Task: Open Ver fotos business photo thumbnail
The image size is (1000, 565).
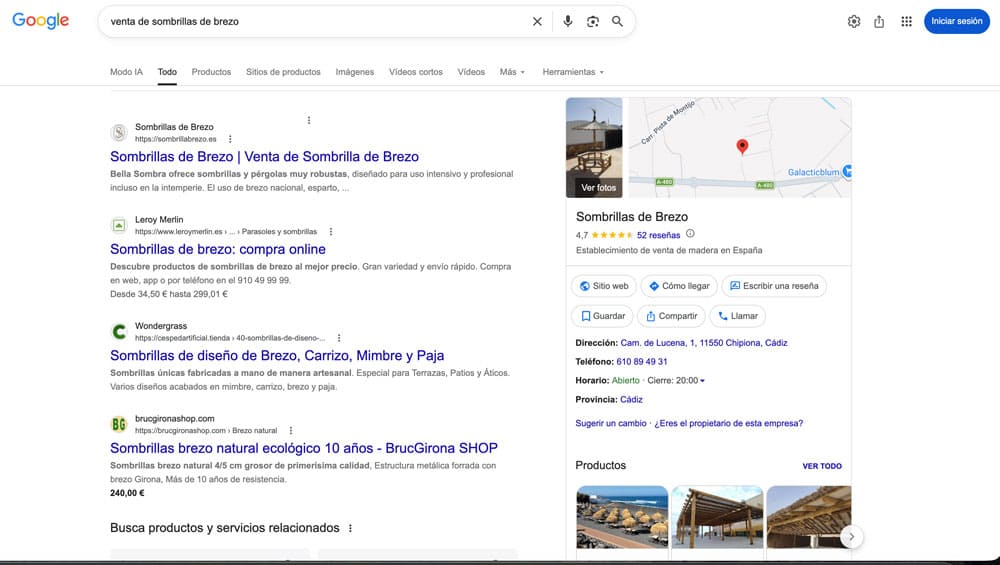Action: 594,147
